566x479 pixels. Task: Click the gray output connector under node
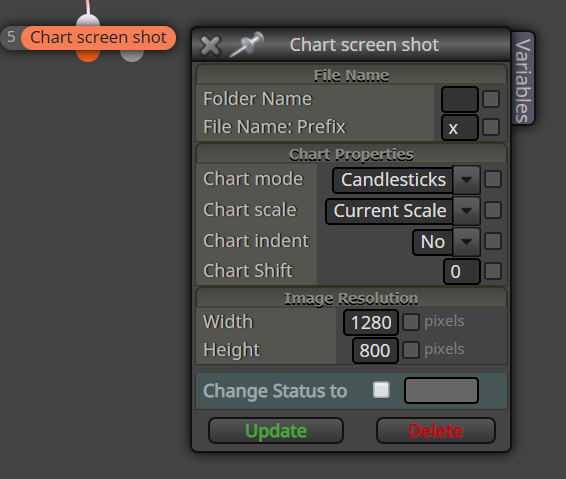pos(132,55)
